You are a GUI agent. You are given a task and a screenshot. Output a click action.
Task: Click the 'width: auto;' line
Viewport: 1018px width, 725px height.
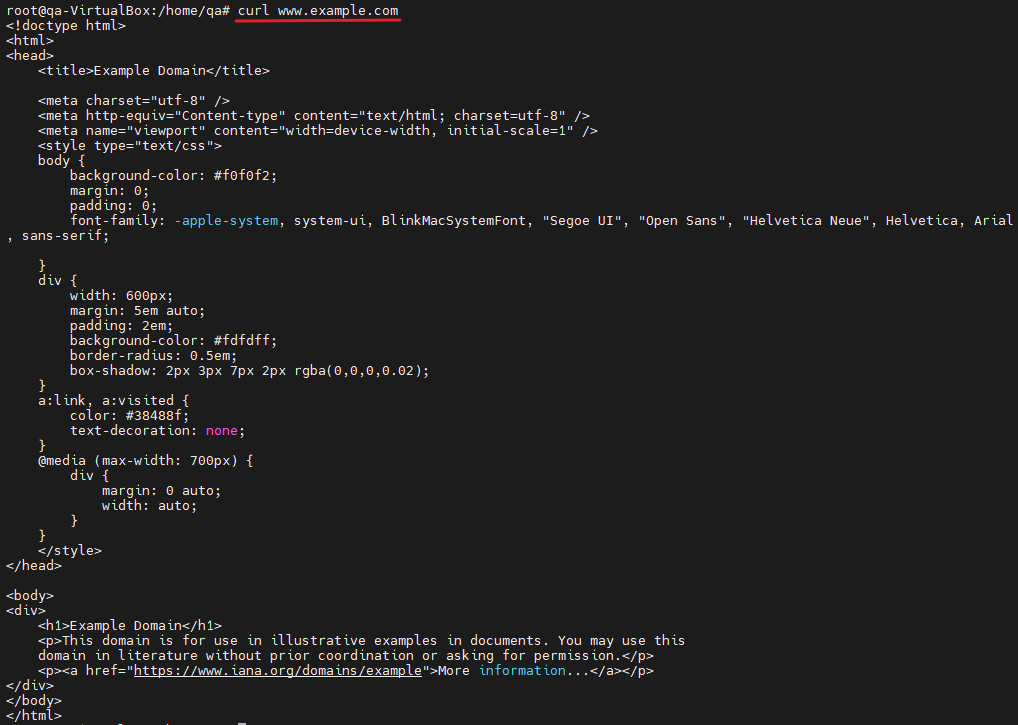point(149,506)
